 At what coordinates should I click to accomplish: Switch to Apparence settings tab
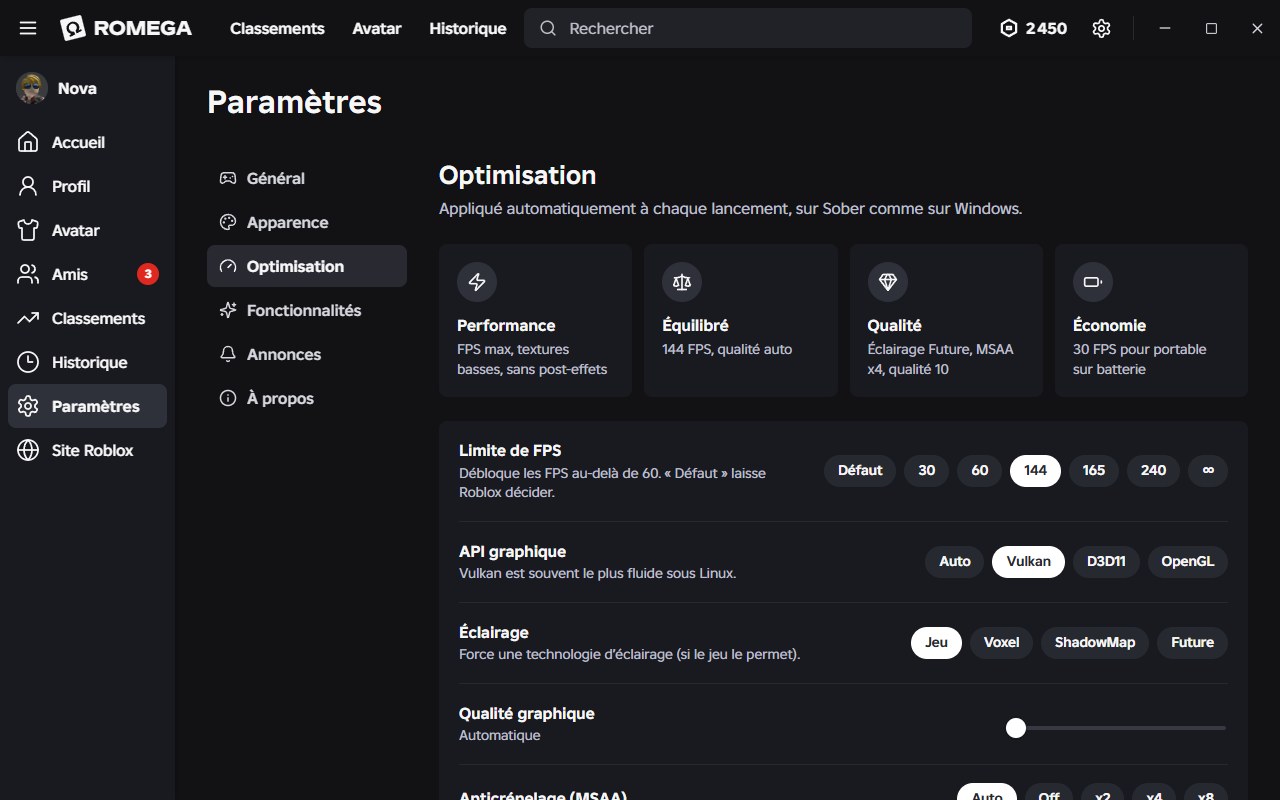point(307,222)
